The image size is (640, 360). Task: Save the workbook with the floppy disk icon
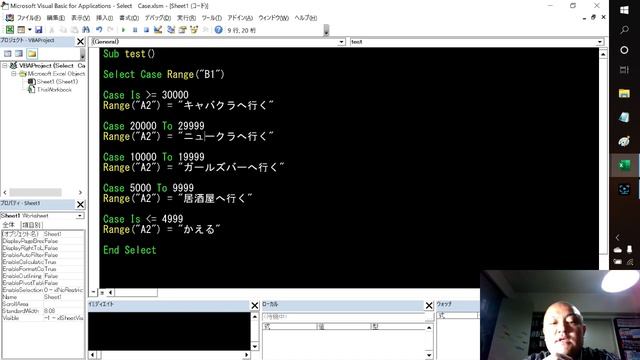pyautogui.click(x=38, y=29)
